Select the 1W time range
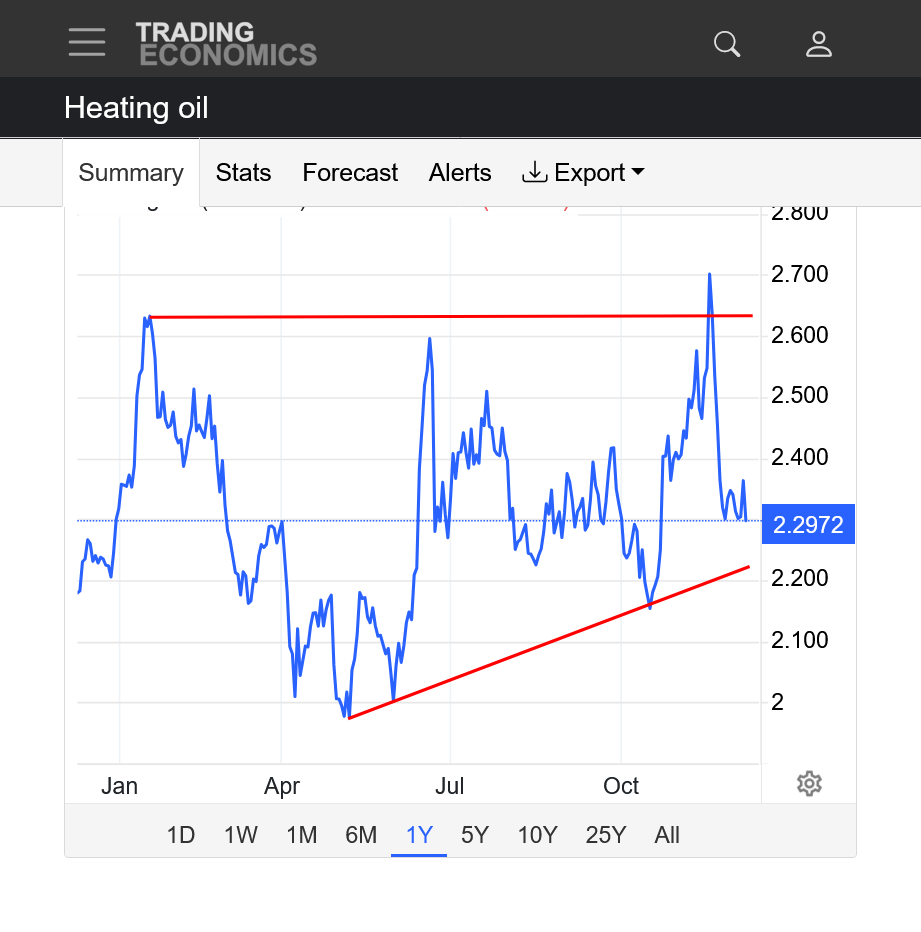 240,835
